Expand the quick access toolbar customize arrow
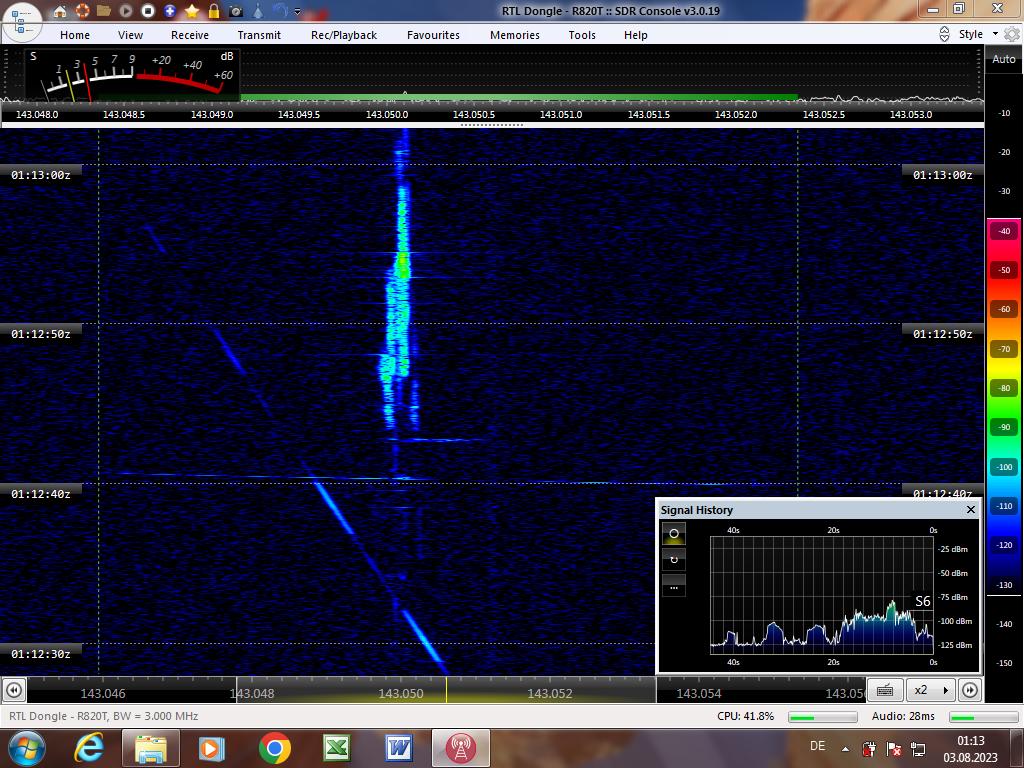 (x=298, y=12)
